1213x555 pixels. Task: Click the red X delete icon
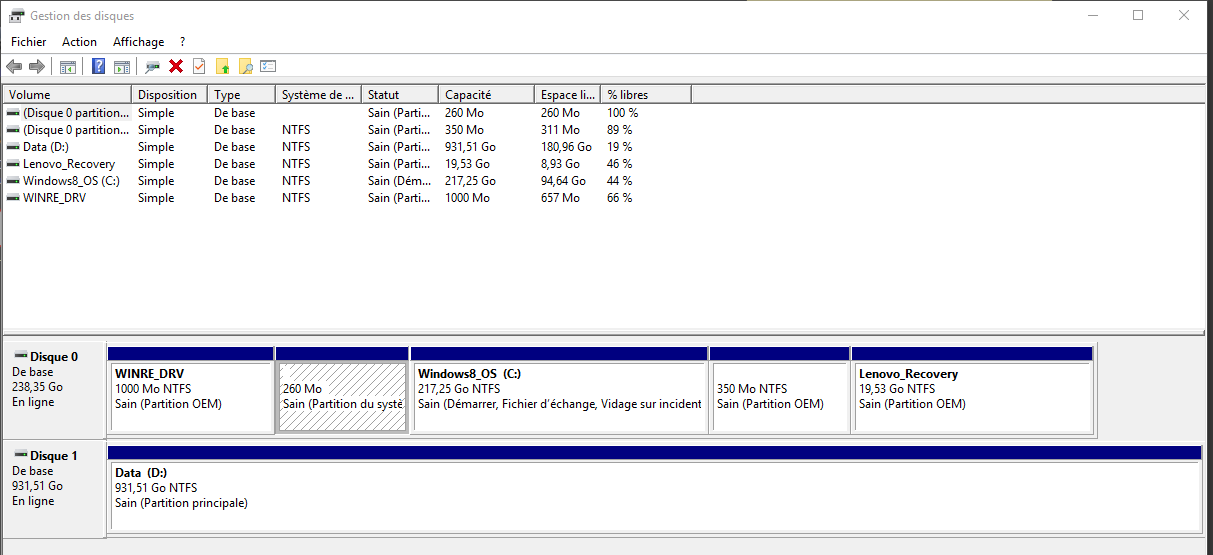(x=176, y=67)
